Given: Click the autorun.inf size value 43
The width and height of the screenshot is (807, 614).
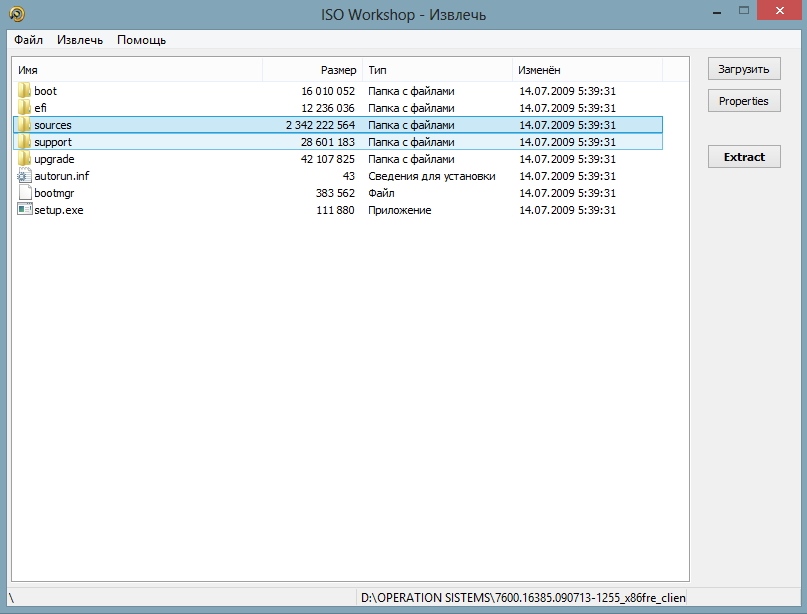Looking at the screenshot, I should (x=348, y=176).
